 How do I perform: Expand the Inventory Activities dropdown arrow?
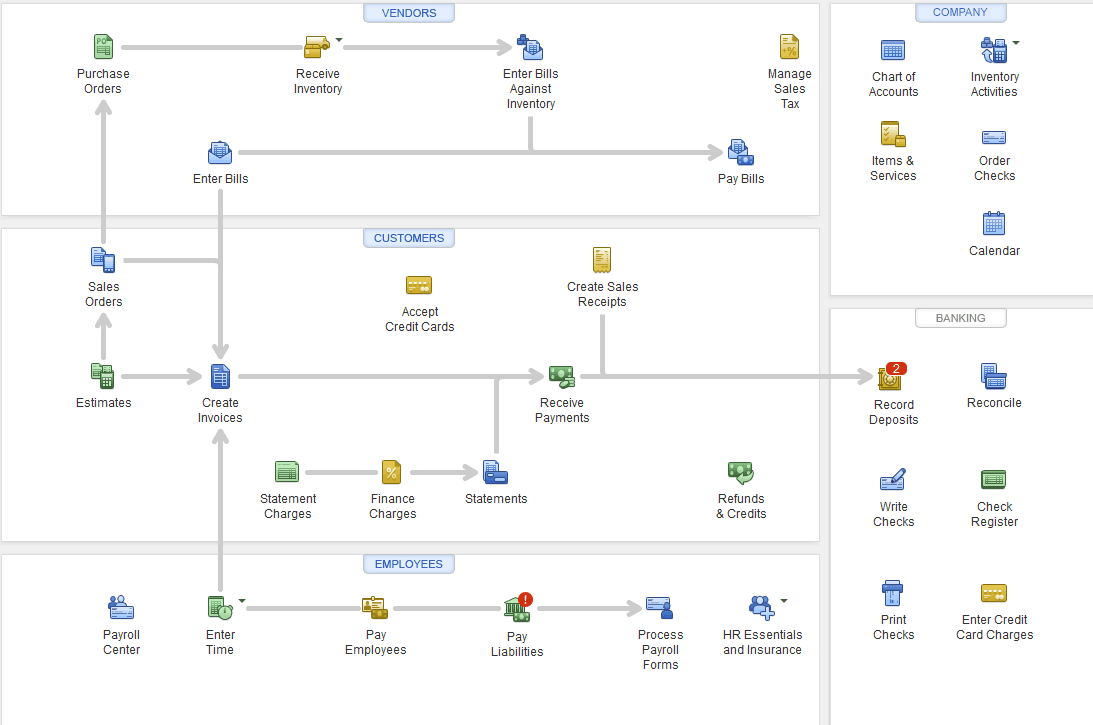click(x=1016, y=43)
